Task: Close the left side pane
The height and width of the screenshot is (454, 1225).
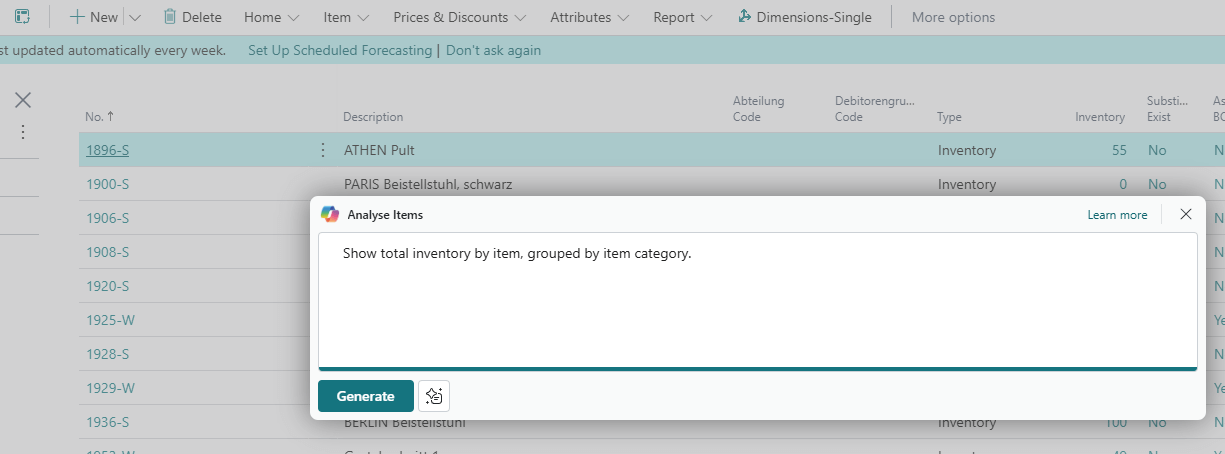Action: (x=23, y=100)
